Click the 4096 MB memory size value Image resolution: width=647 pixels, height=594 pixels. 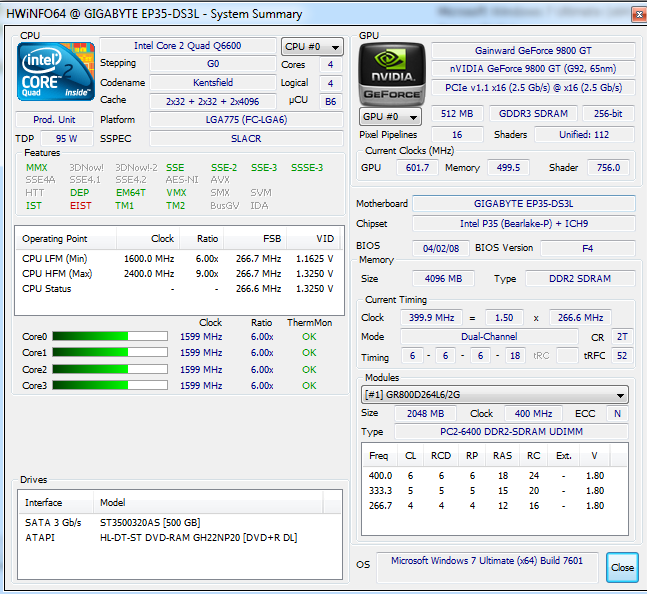point(443,278)
